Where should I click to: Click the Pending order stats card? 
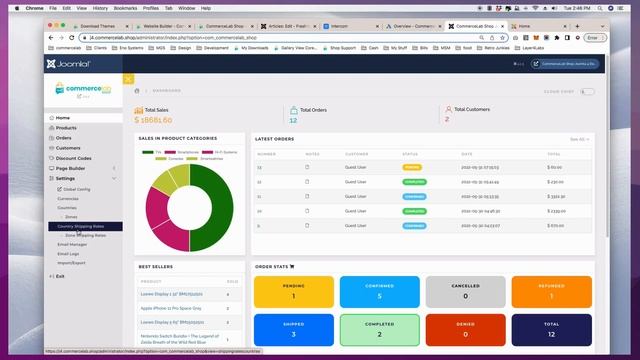pyautogui.click(x=294, y=292)
